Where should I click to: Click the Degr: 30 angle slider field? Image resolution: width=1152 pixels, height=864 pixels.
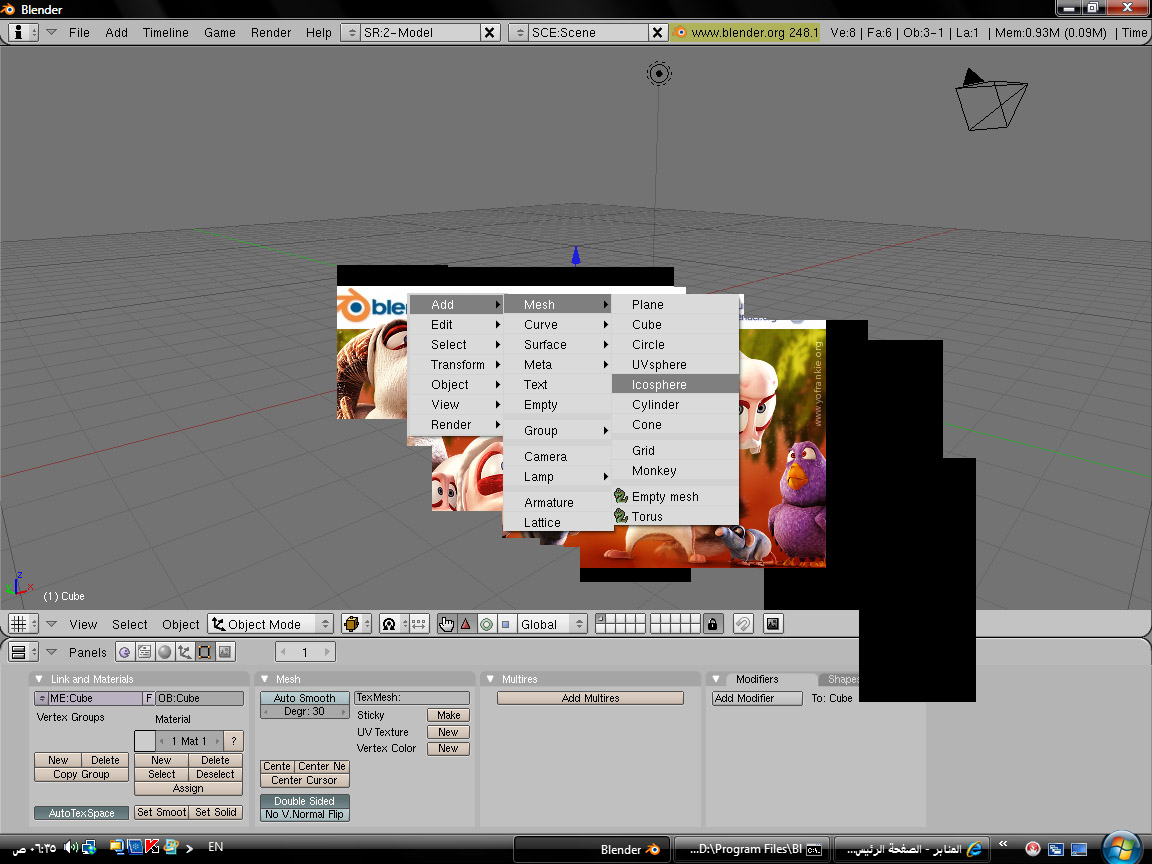305,711
